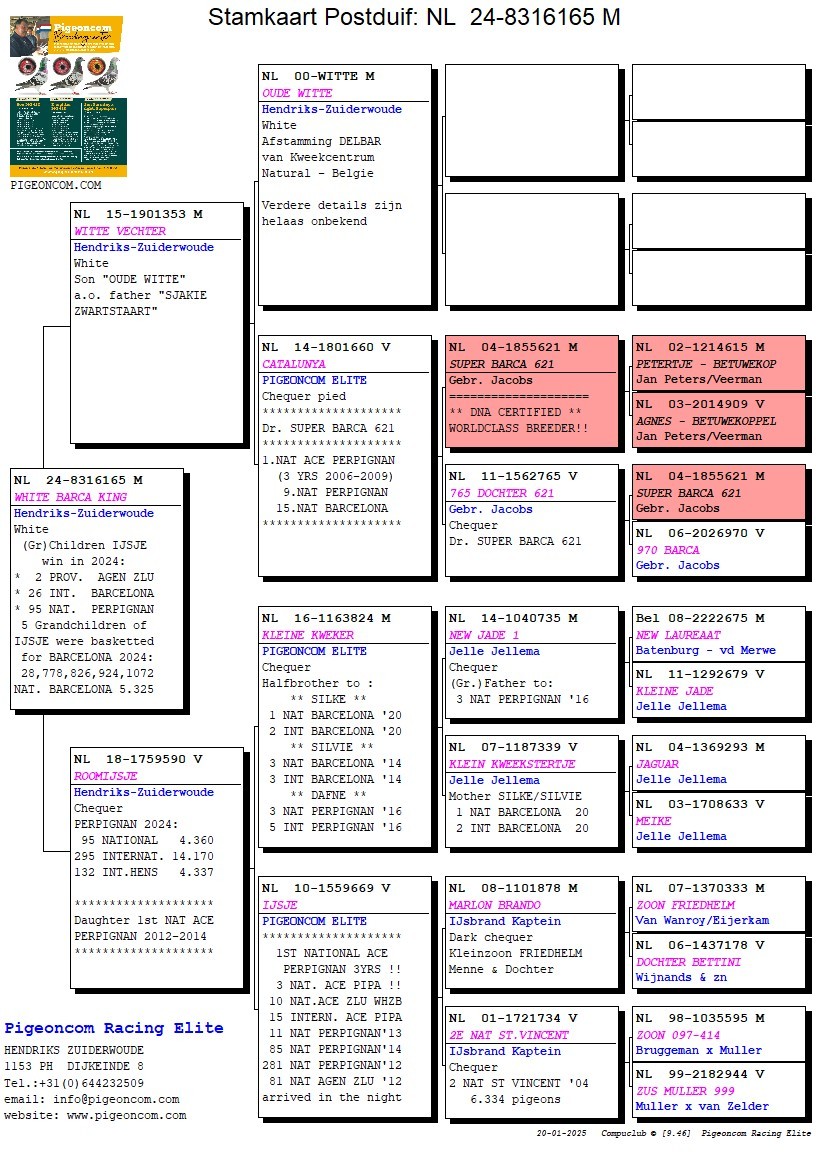Select the 765 DOCHTER 621 entry

click(501, 493)
